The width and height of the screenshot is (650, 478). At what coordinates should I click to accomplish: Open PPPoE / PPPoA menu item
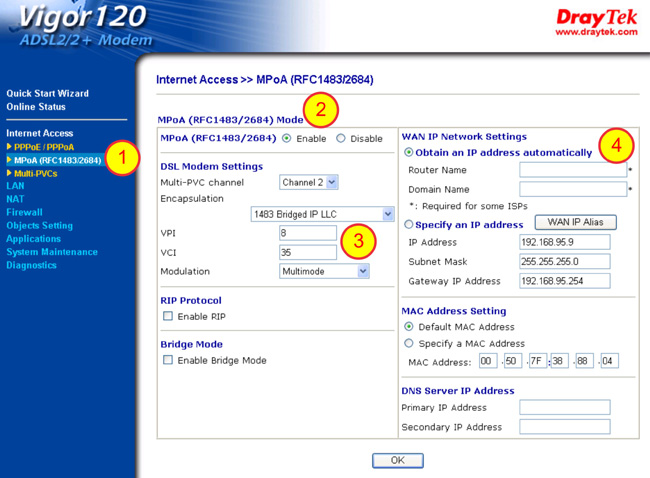(x=43, y=147)
